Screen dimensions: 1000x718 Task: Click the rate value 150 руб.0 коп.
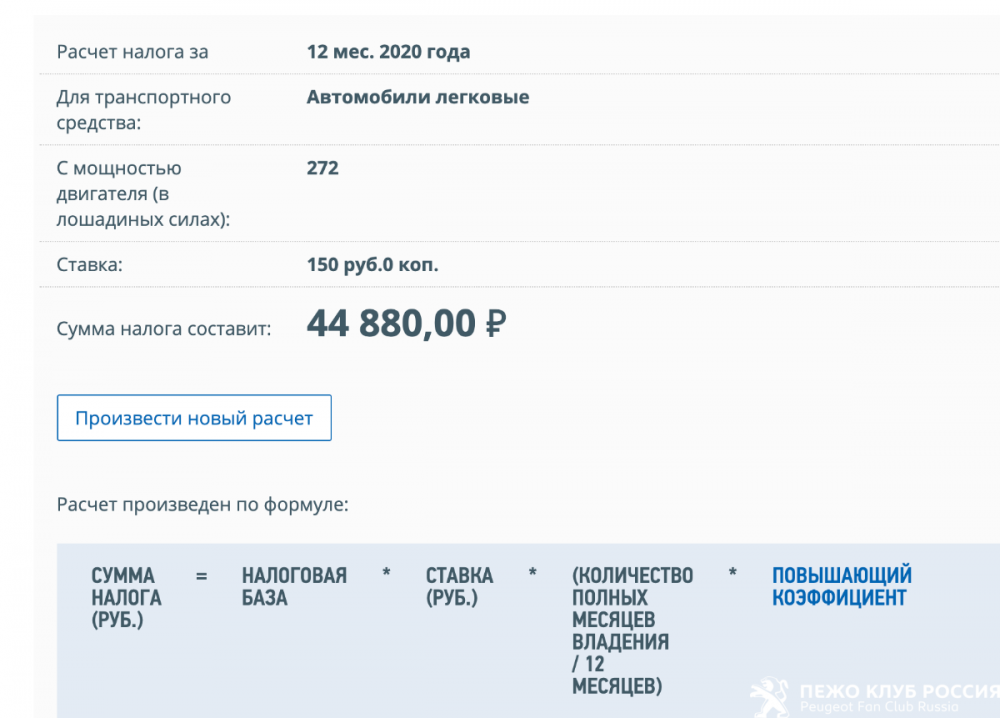tap(372, 265)
